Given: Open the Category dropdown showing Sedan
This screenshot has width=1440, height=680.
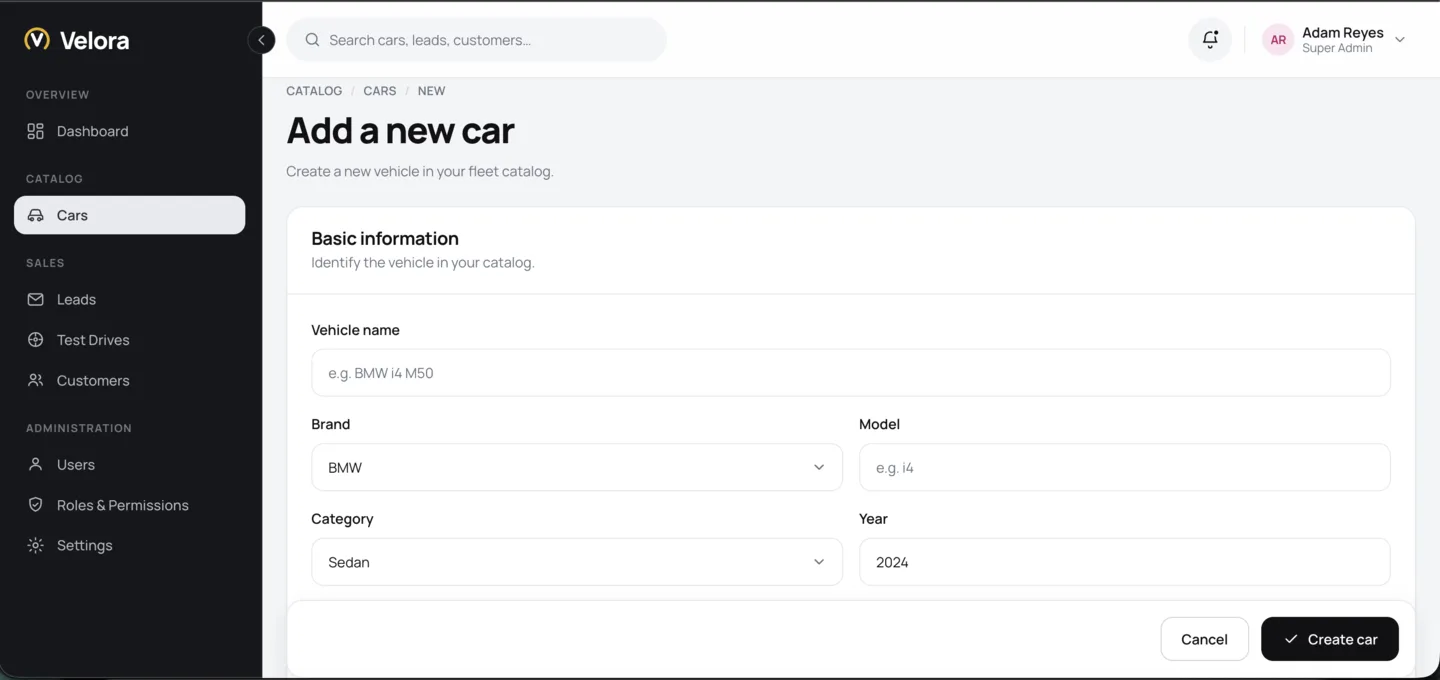Looking at the screenshot, I should [577, 562].
